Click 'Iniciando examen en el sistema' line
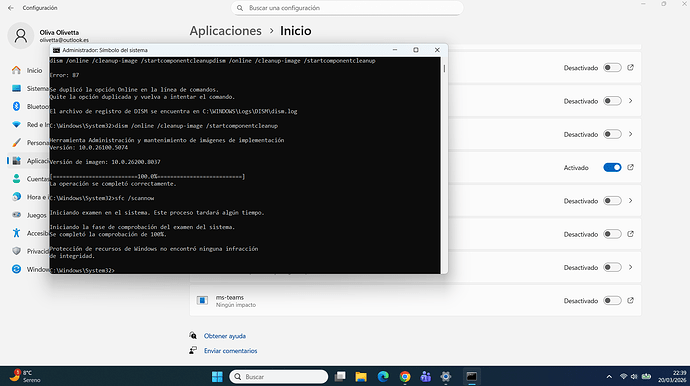This screenshot has height=386, width=690. tap(157, 213)
